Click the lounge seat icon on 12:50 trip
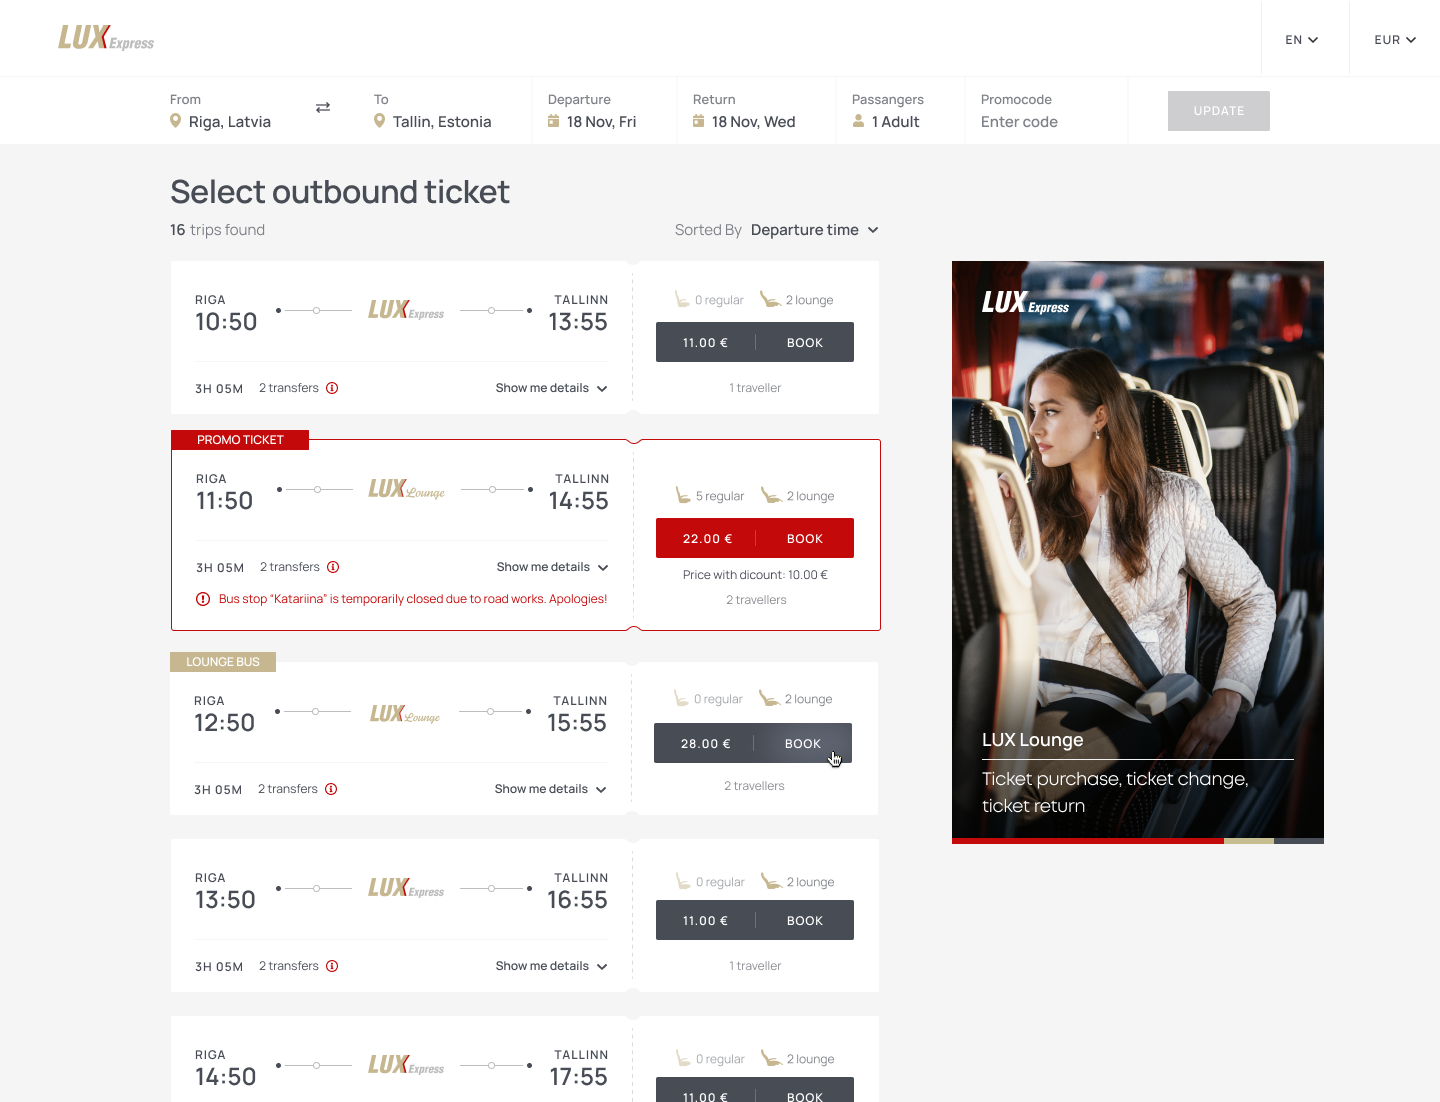 [769, 698]
